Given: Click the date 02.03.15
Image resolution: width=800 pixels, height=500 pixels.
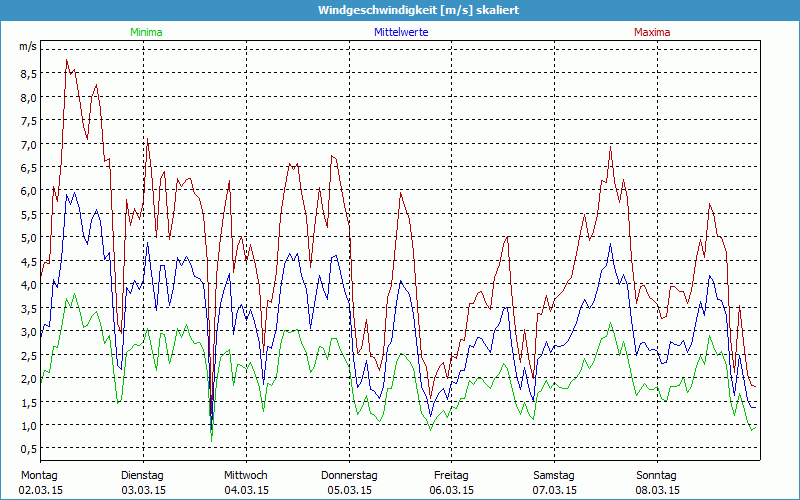Looking at the screenshot, I should tap(41, 490).
